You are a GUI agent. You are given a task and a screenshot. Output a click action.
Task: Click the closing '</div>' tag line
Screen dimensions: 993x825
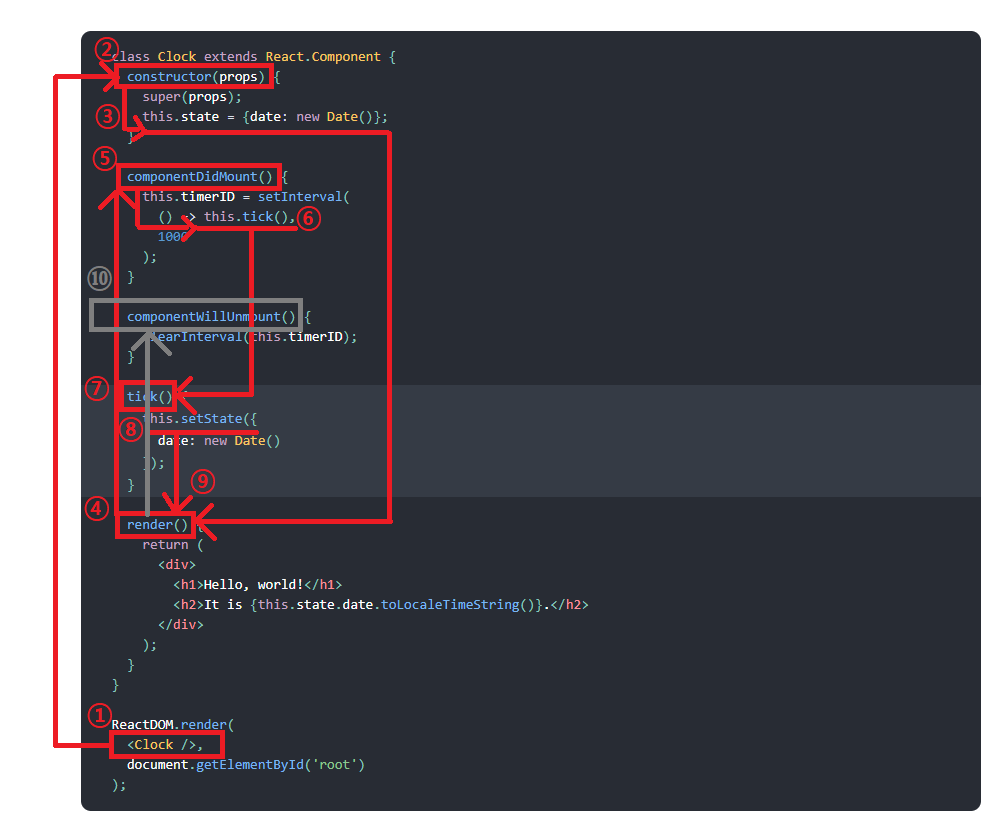point(180,625)
